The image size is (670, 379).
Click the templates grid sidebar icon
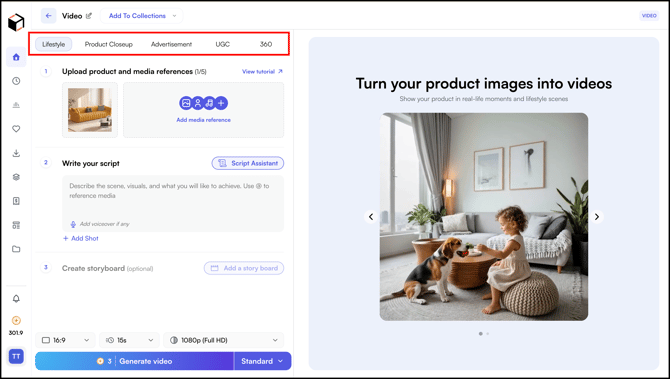[x=16, y=225]
